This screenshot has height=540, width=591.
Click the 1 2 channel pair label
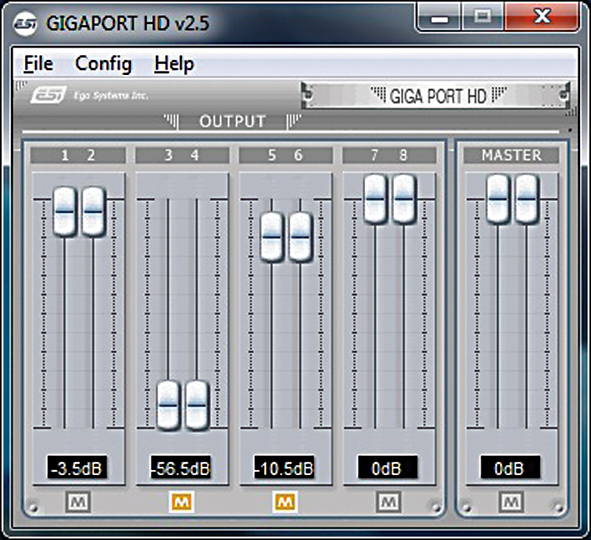pos(78,155)
